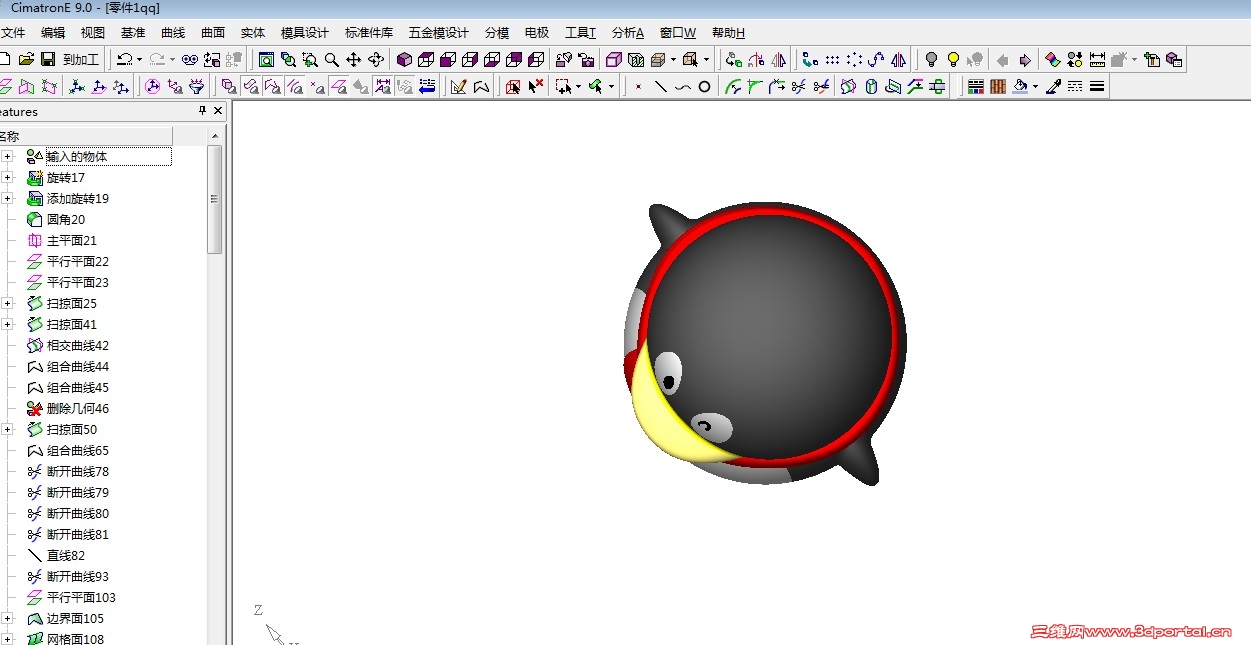Screen dimensions: 1251x645
Task: Click the select arrow with red box
Action: click(513, 87)
